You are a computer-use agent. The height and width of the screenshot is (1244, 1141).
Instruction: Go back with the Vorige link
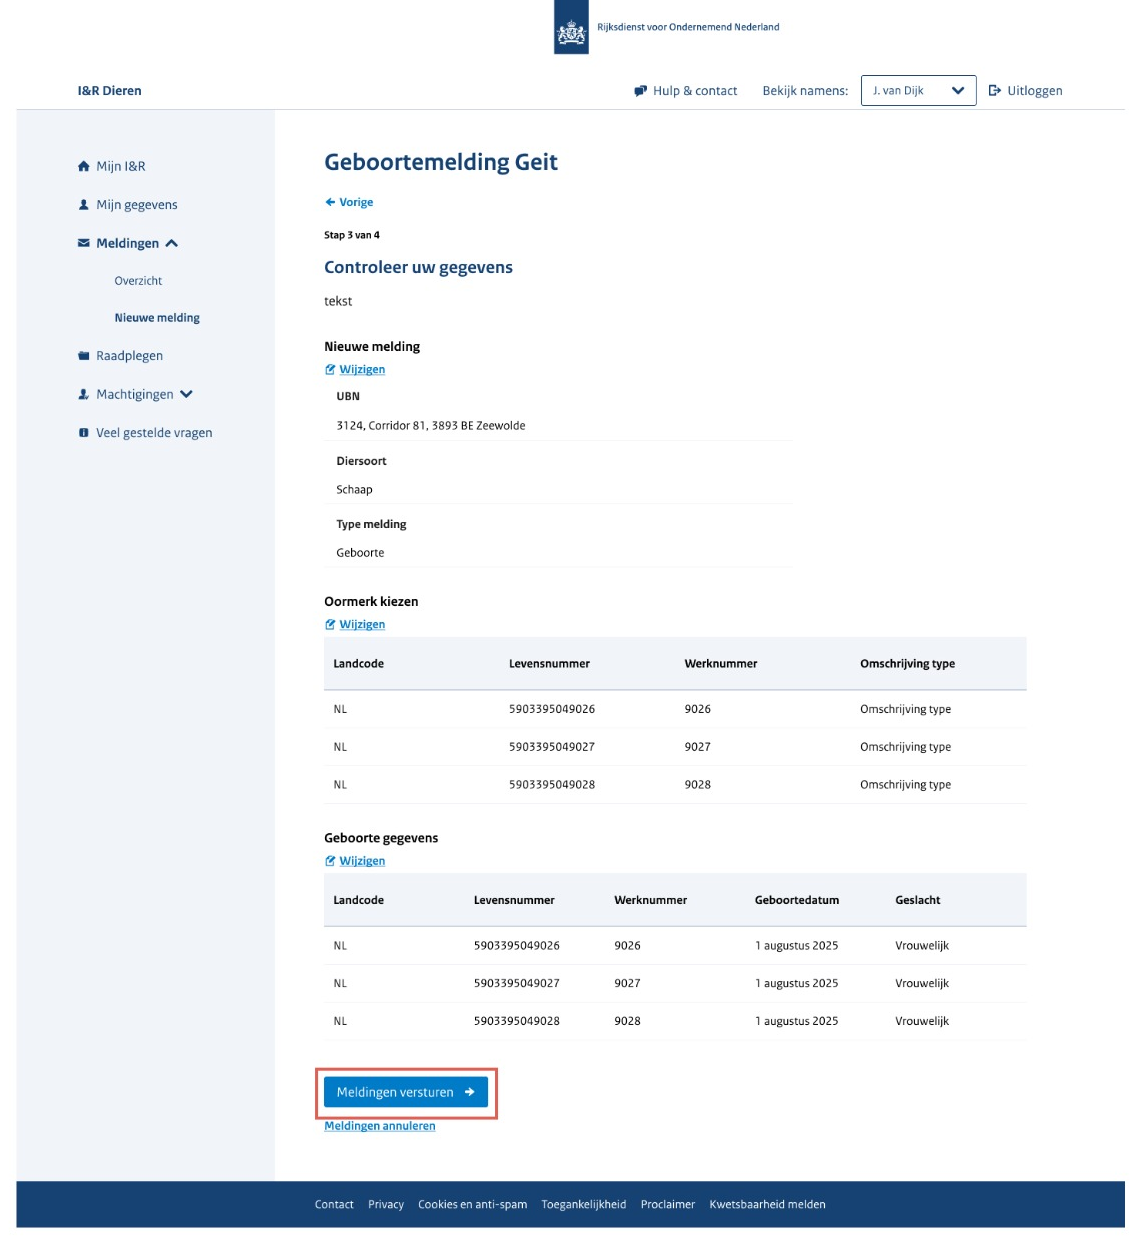point(356,202)
